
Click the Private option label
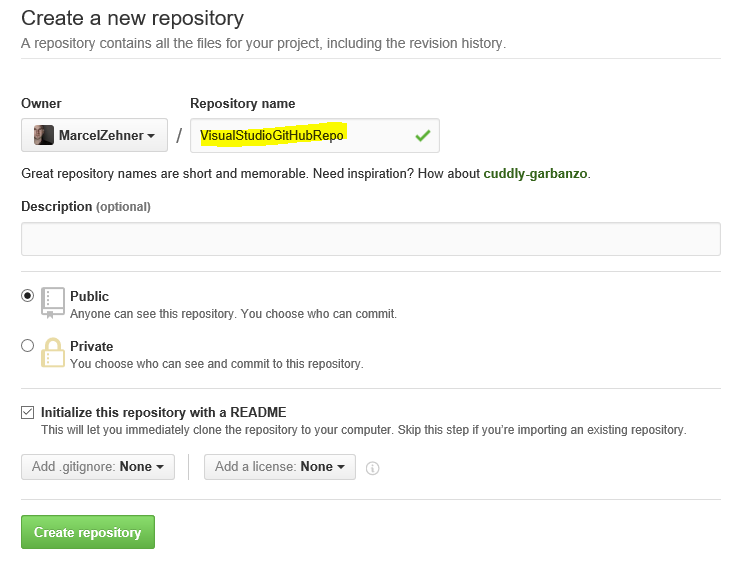click(x=92, y=346)
